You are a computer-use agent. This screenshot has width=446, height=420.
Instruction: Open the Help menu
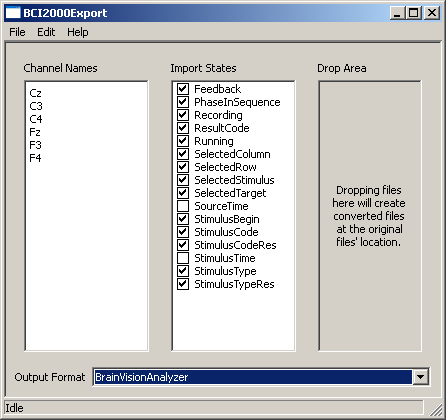coord(78,32)
